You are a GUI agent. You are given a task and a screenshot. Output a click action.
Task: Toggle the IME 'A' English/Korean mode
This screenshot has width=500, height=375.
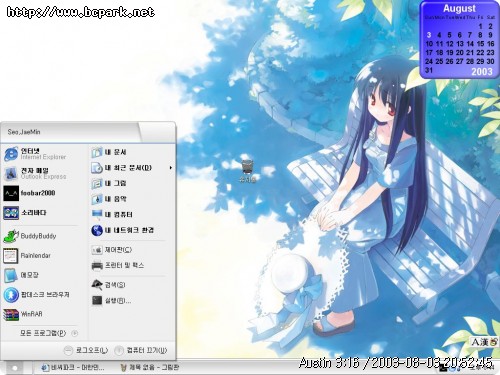coord(475,342)
